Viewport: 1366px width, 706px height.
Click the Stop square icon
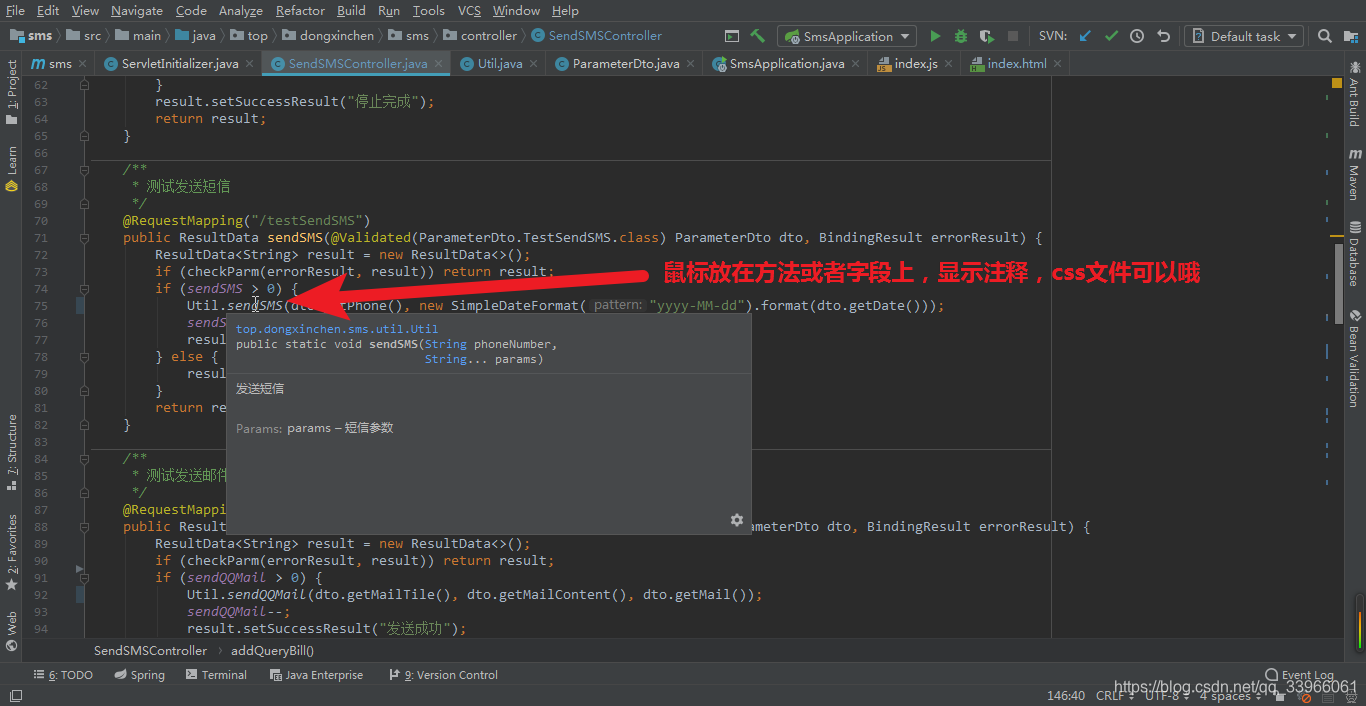[x=1013, y=36]
